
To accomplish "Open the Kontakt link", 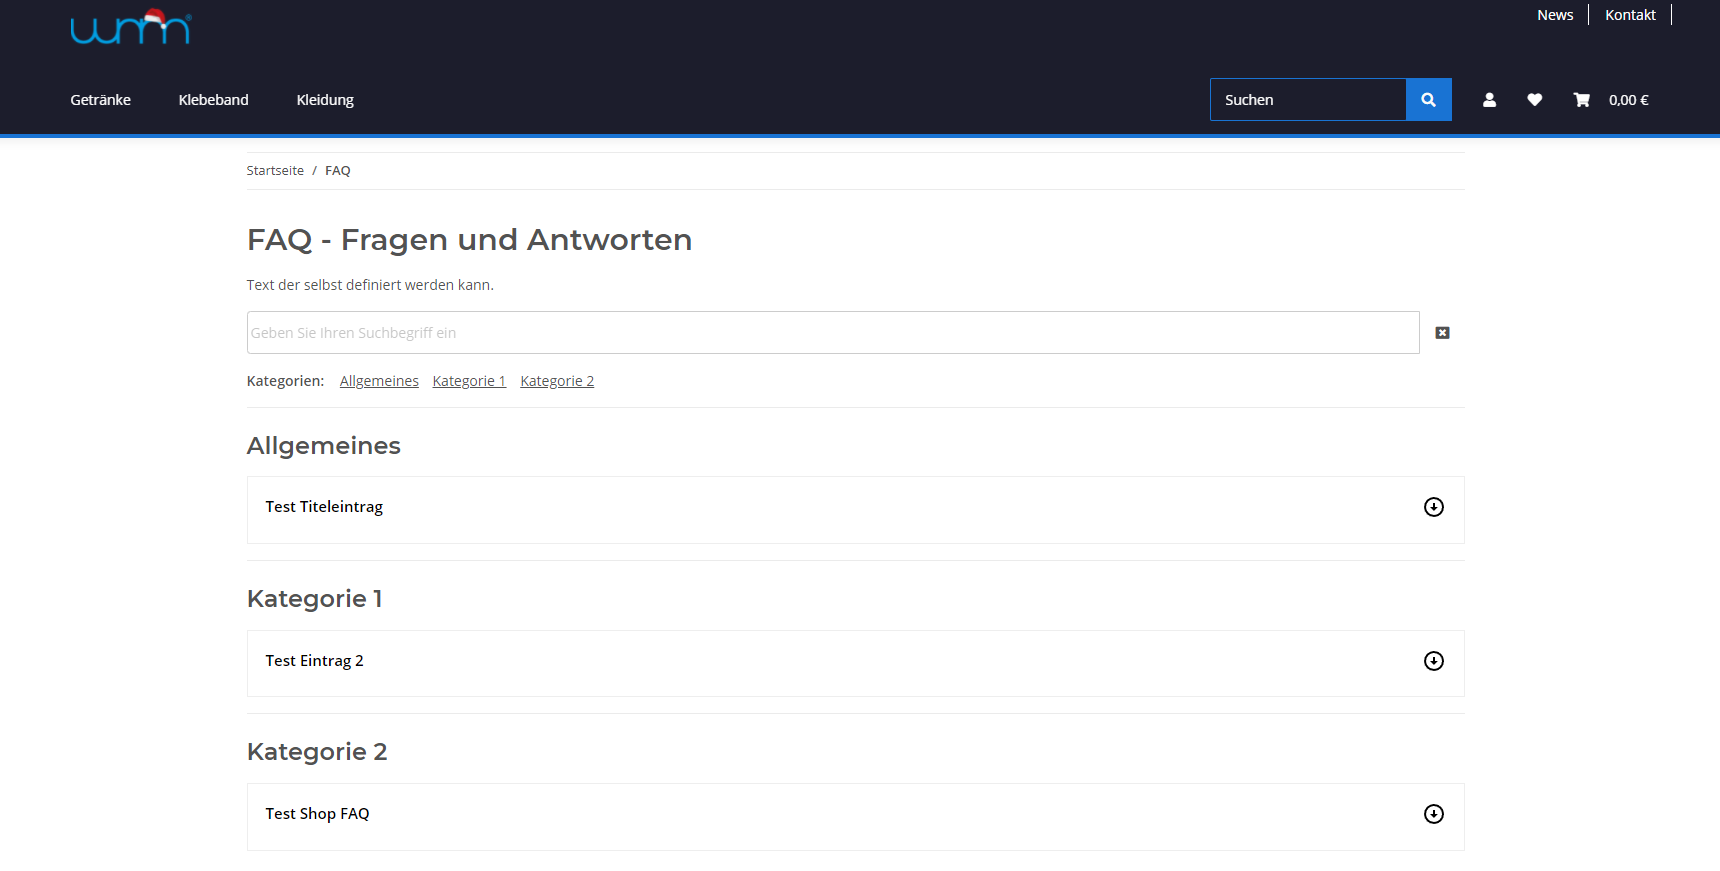I will [1630, 15].
